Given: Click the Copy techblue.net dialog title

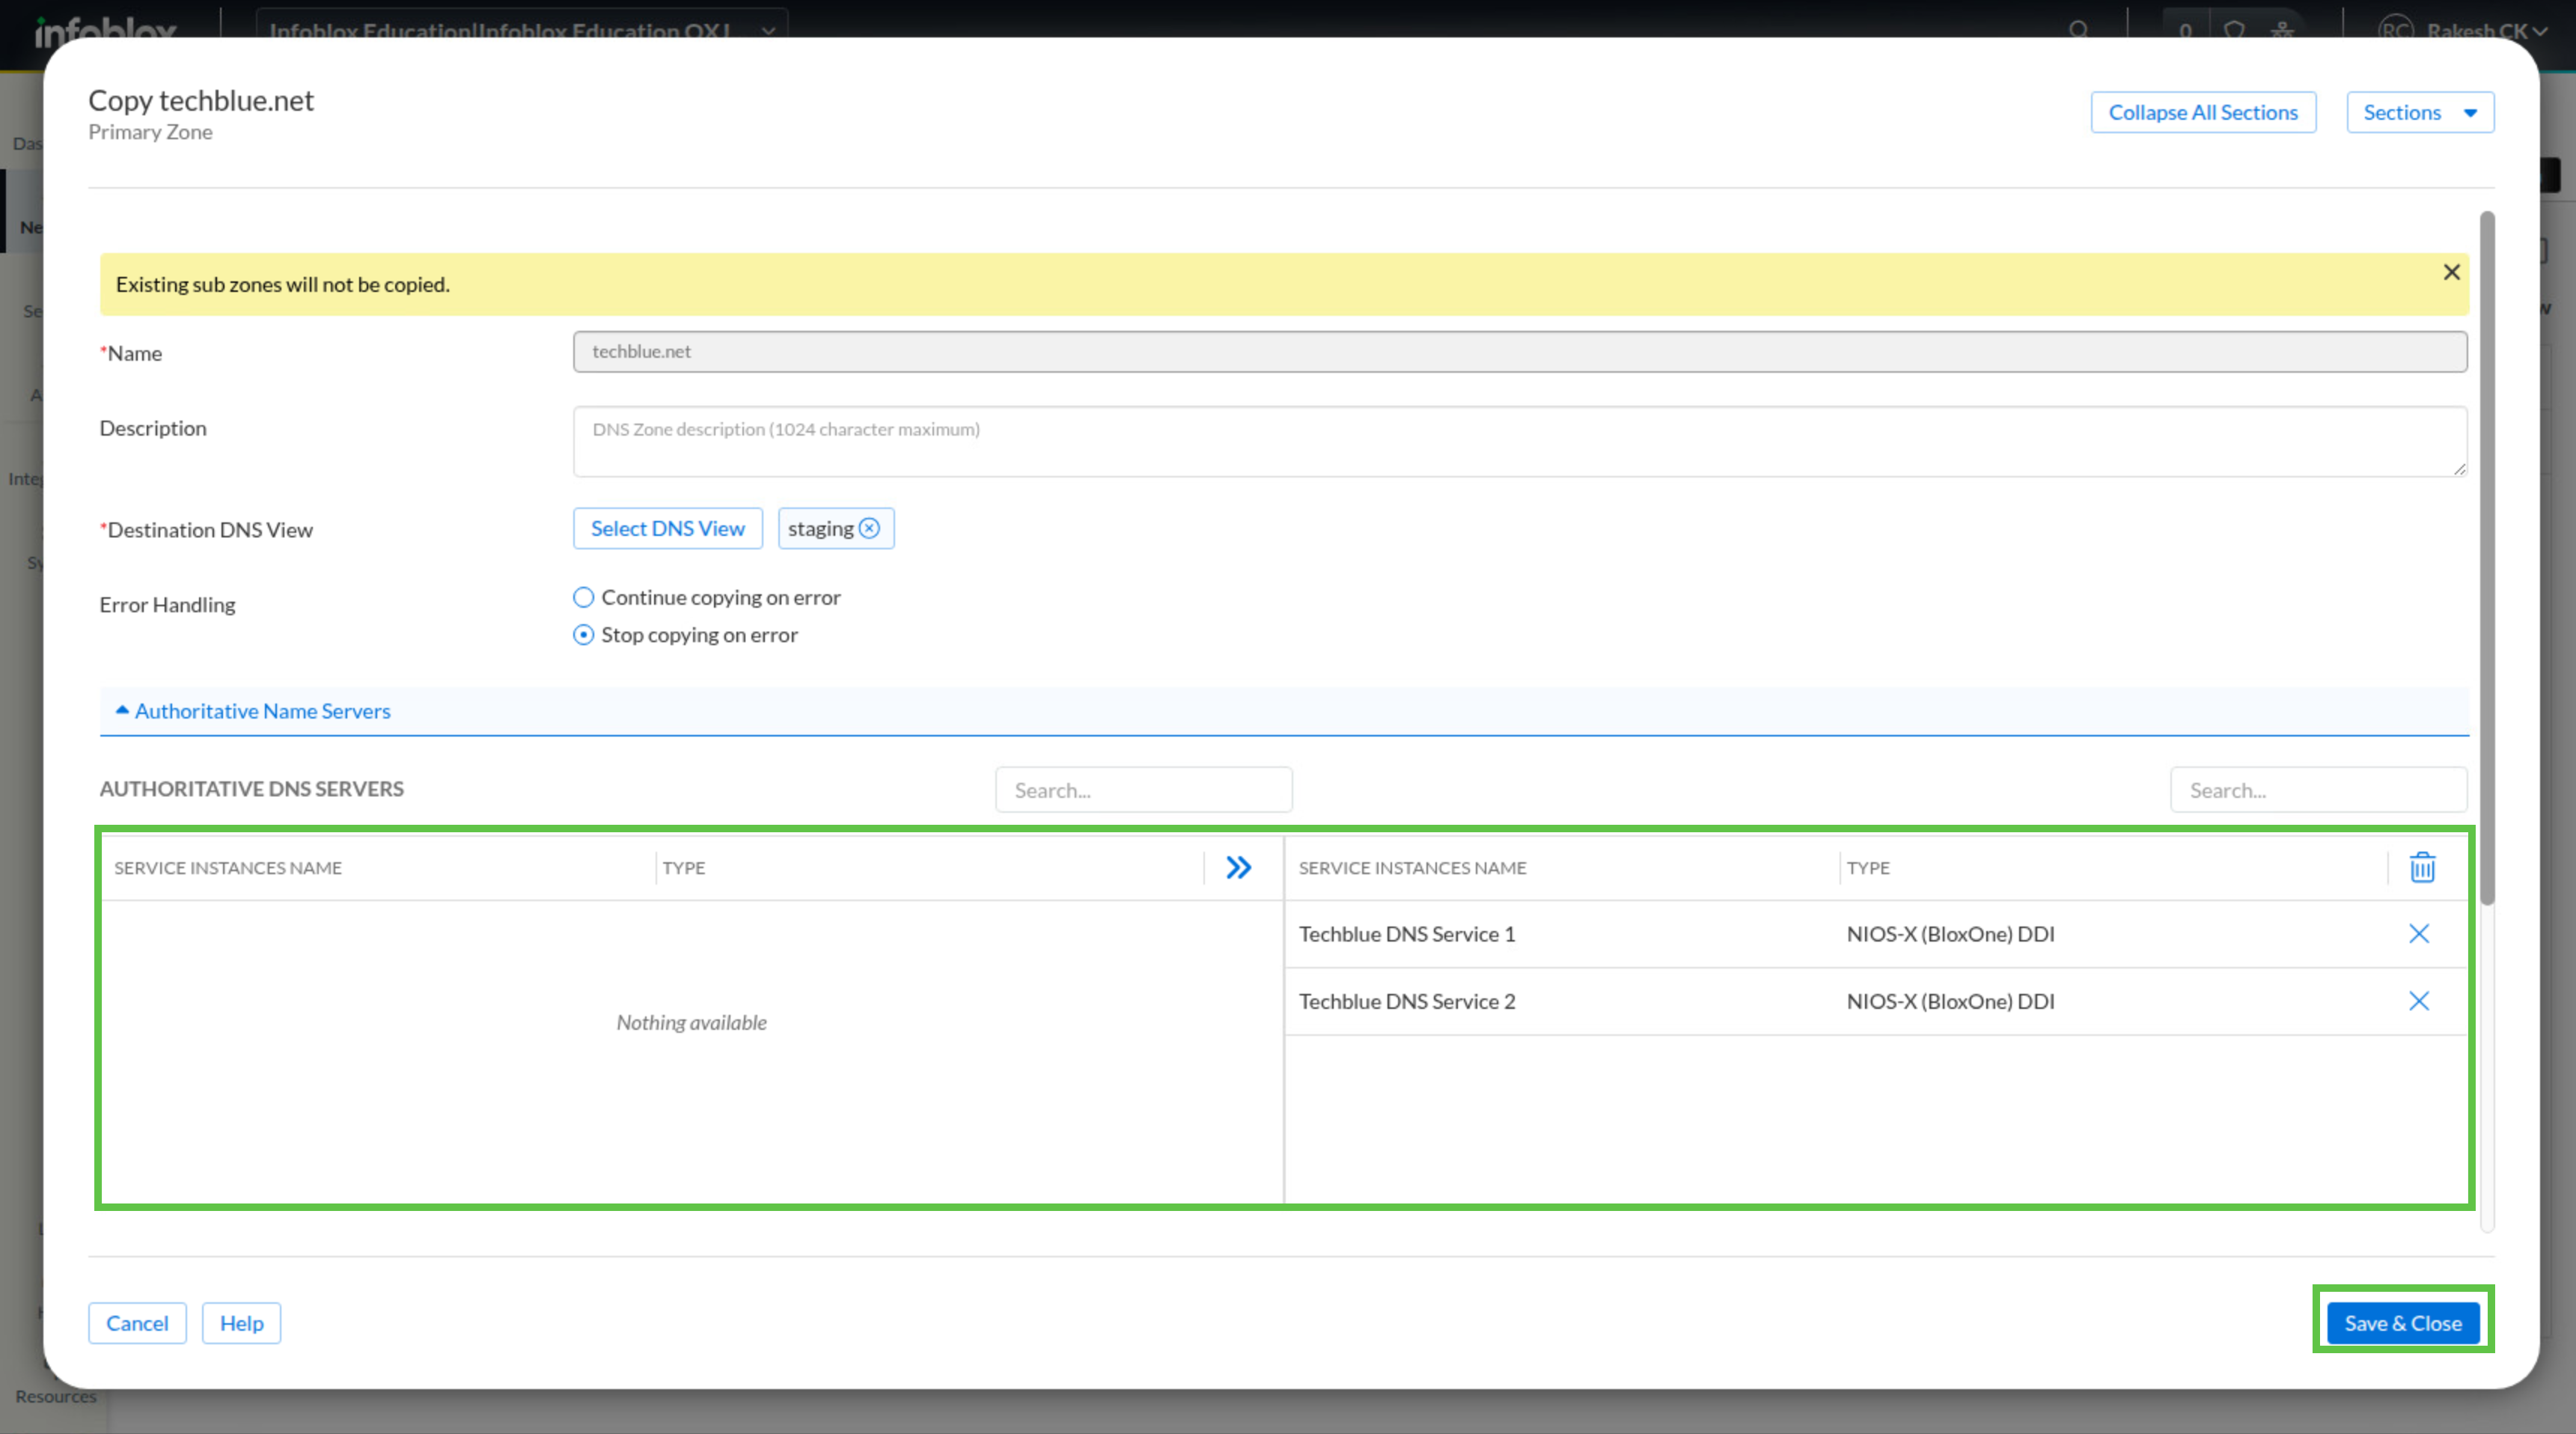Looking at the screenshot, I should tap(201, 100).
